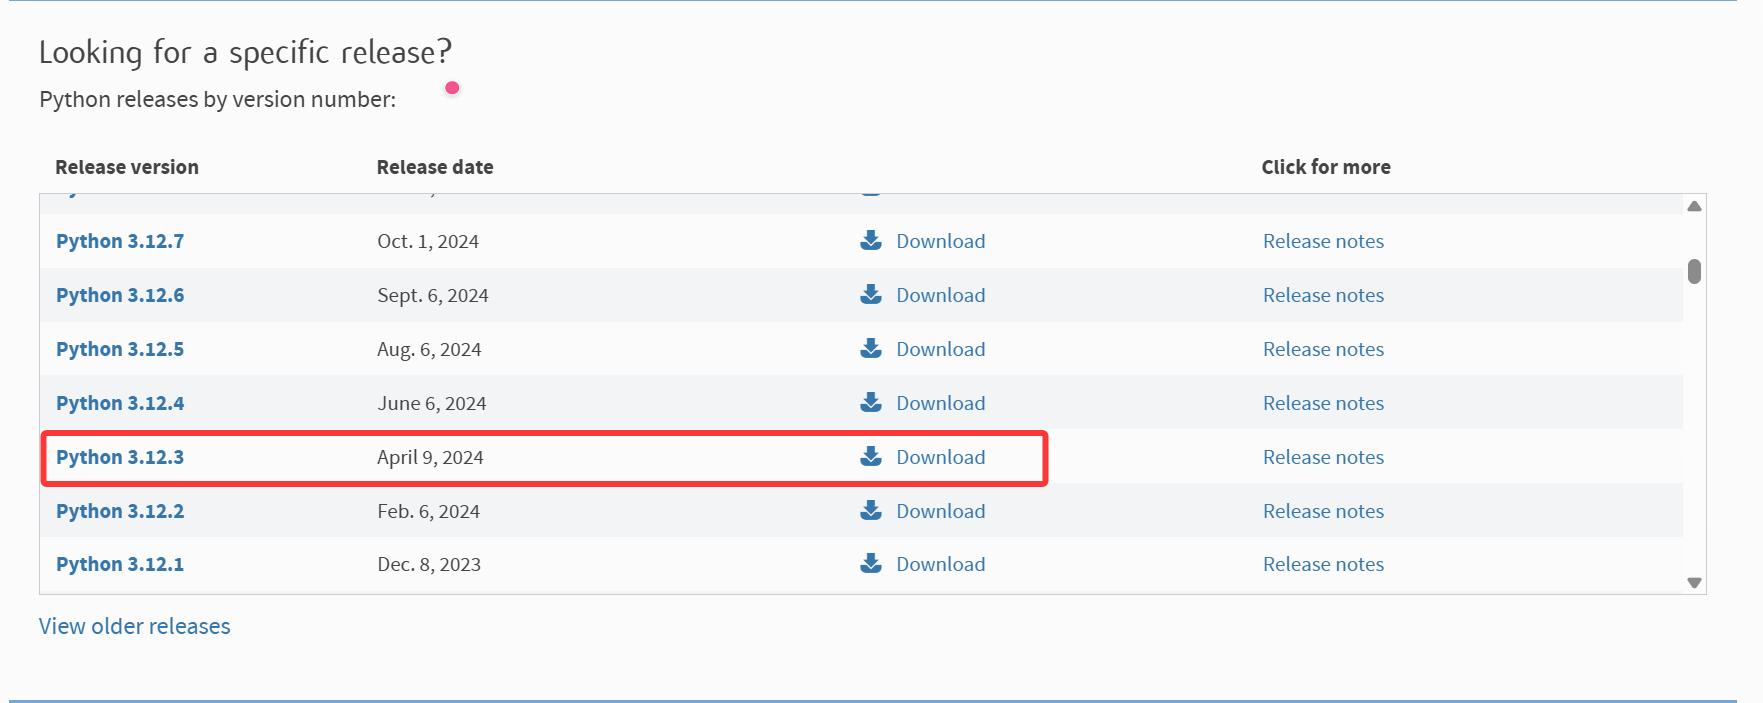Click the download icon for Python 3.12.3
Viewport: 1763px width, 703px height.
coord(871,456)
